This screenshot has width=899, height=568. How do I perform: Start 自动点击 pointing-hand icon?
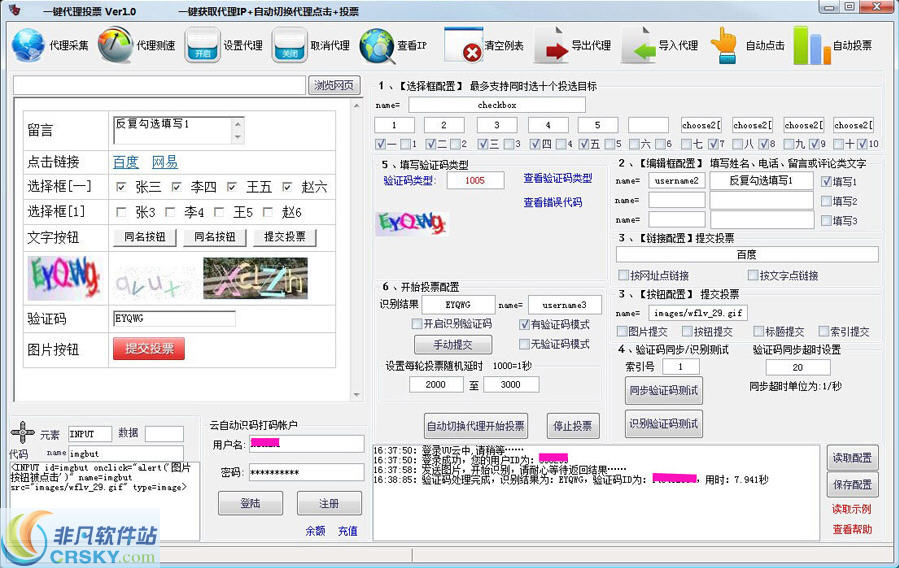724,45
